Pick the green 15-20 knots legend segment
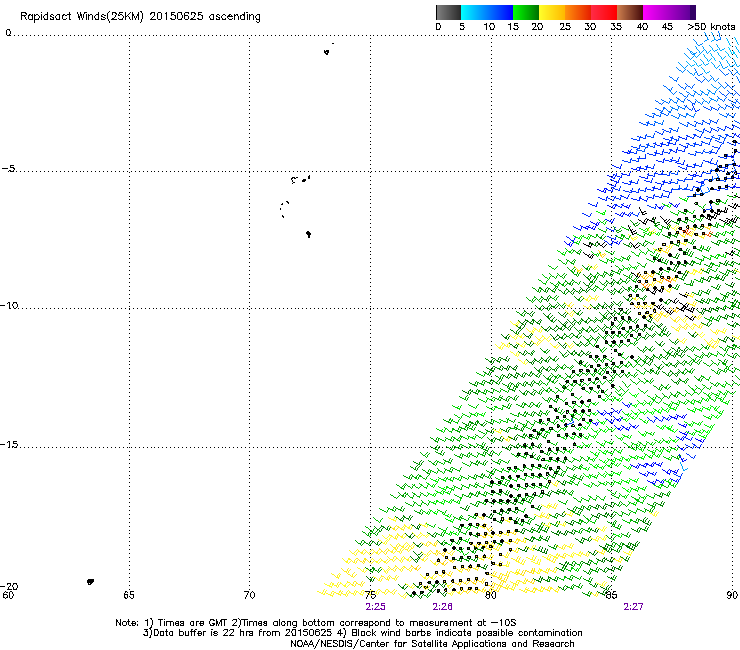Image resolution: width=740 pixels, height=650 pixels. point(526,12)
